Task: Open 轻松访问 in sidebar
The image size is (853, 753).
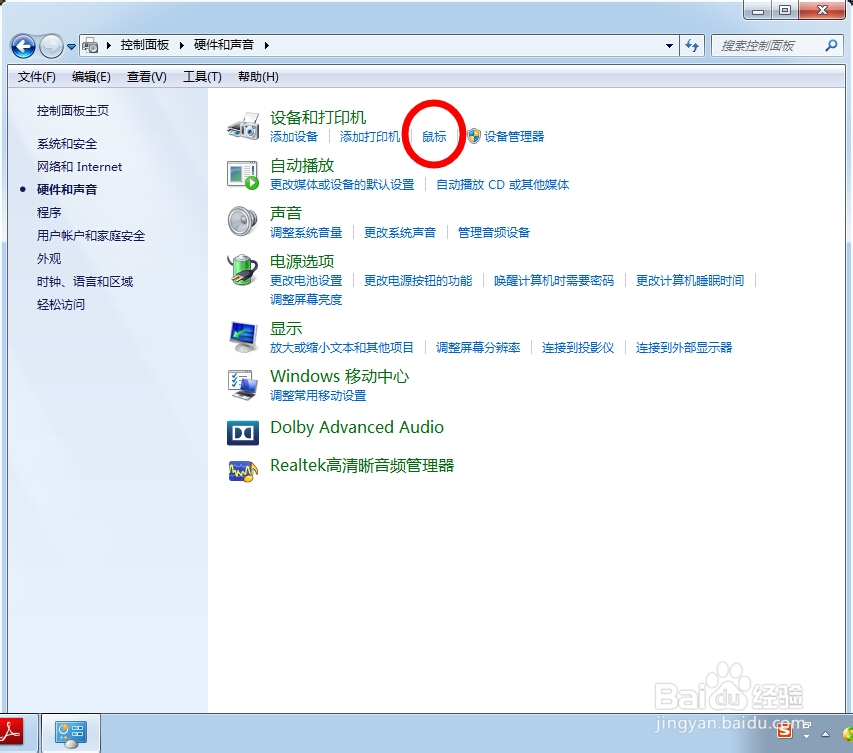Action: point(61,304)
